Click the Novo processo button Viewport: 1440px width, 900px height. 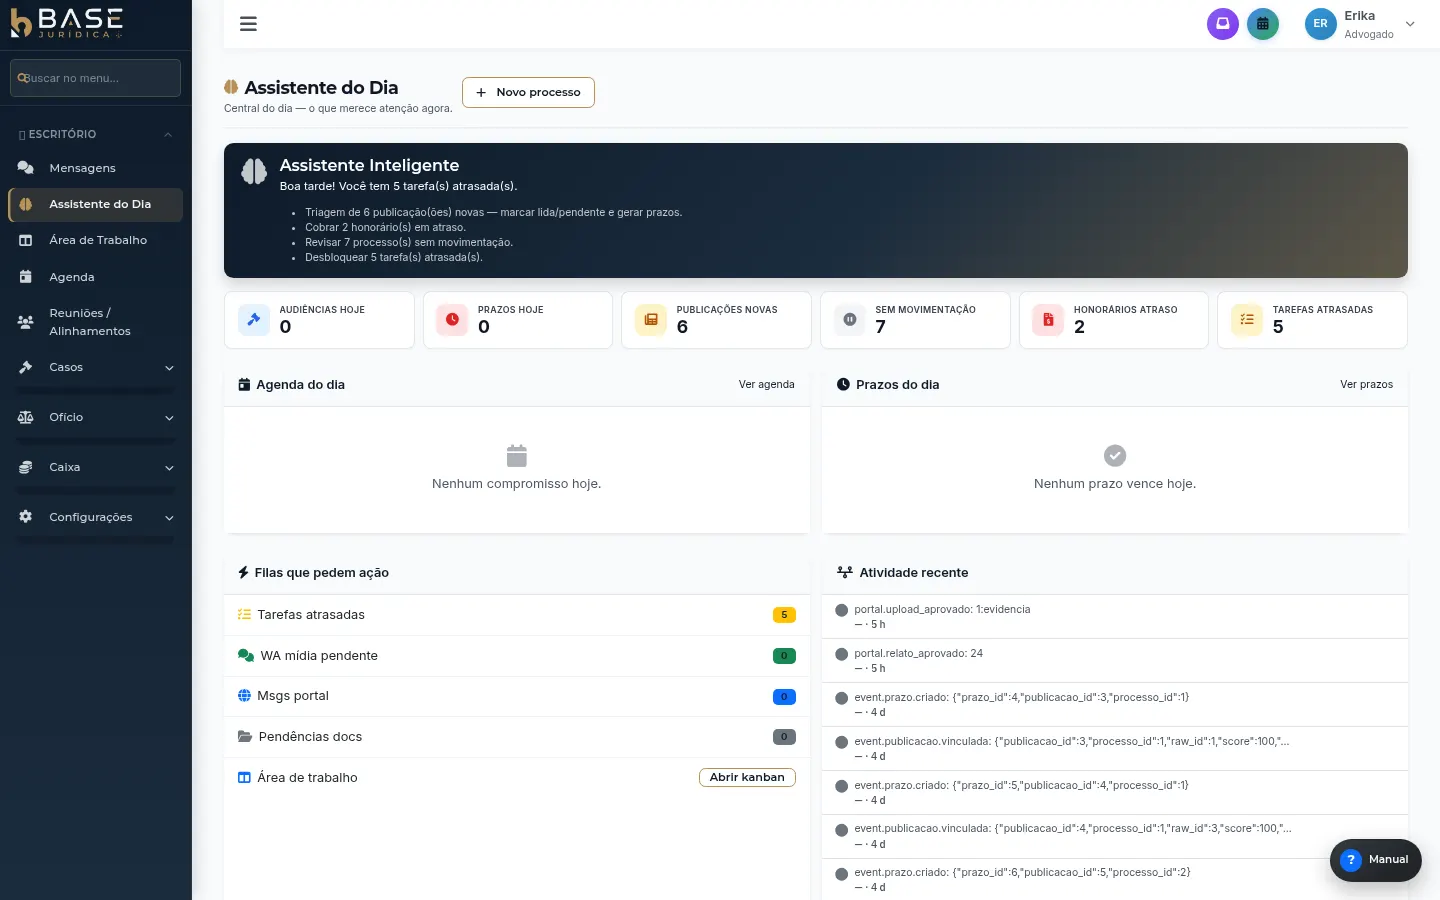(x=528, y=92)
